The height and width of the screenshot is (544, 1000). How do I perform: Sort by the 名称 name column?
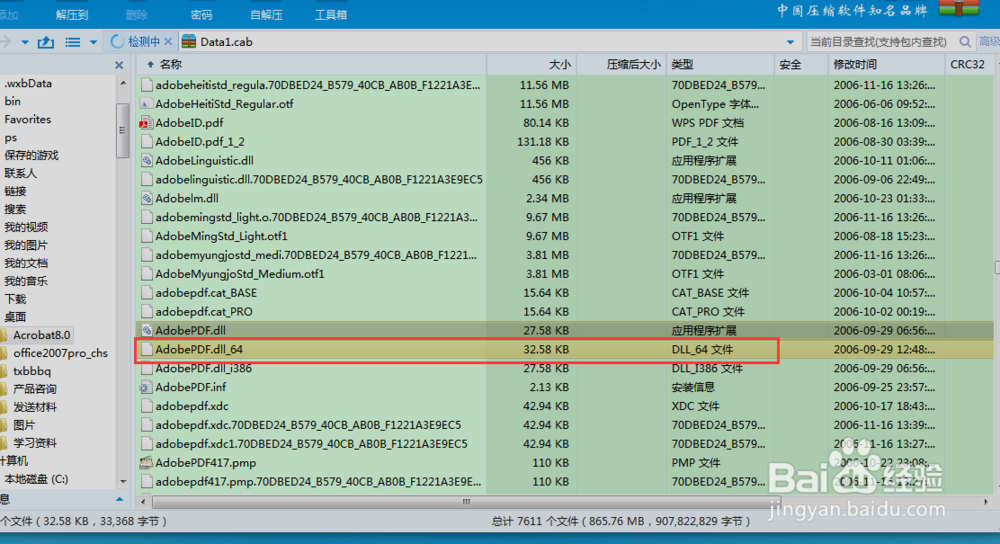pyautogui.click(x=170, y=64)
